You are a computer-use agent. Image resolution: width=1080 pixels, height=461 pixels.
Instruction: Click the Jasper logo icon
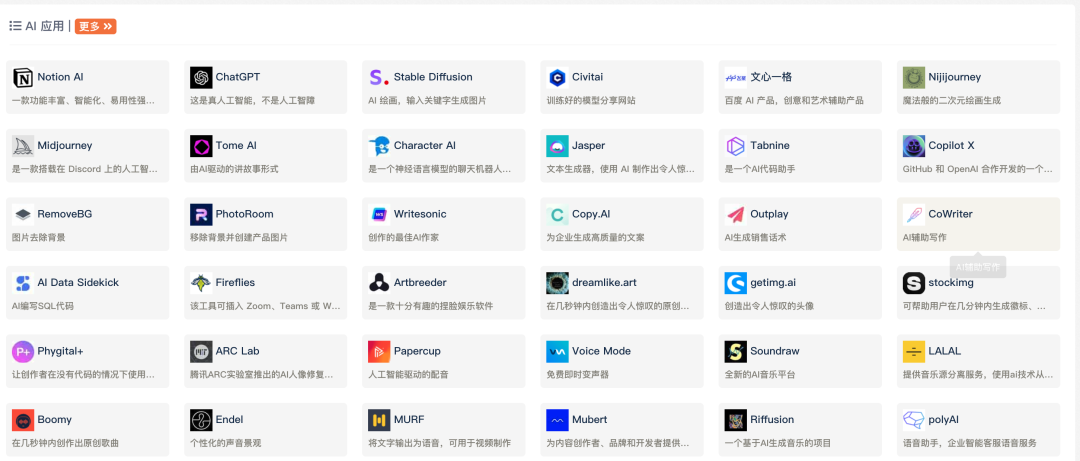[557, 146]
